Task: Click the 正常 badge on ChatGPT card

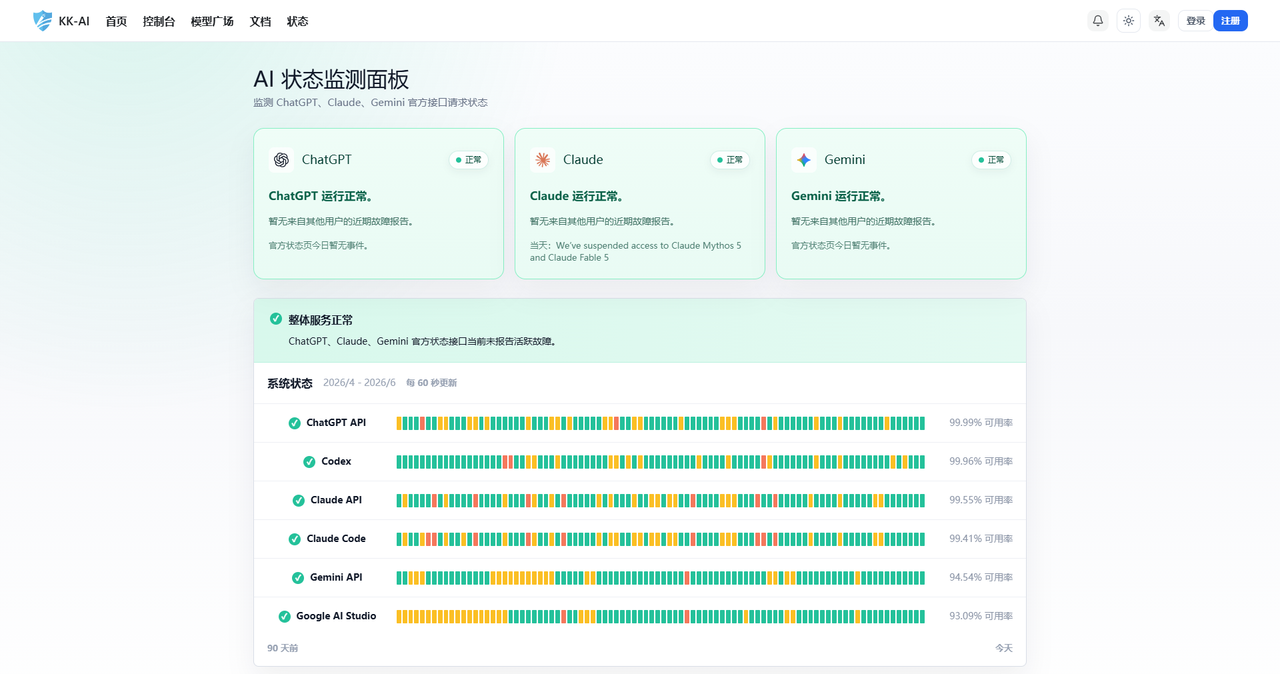Action: coord(468,160)
